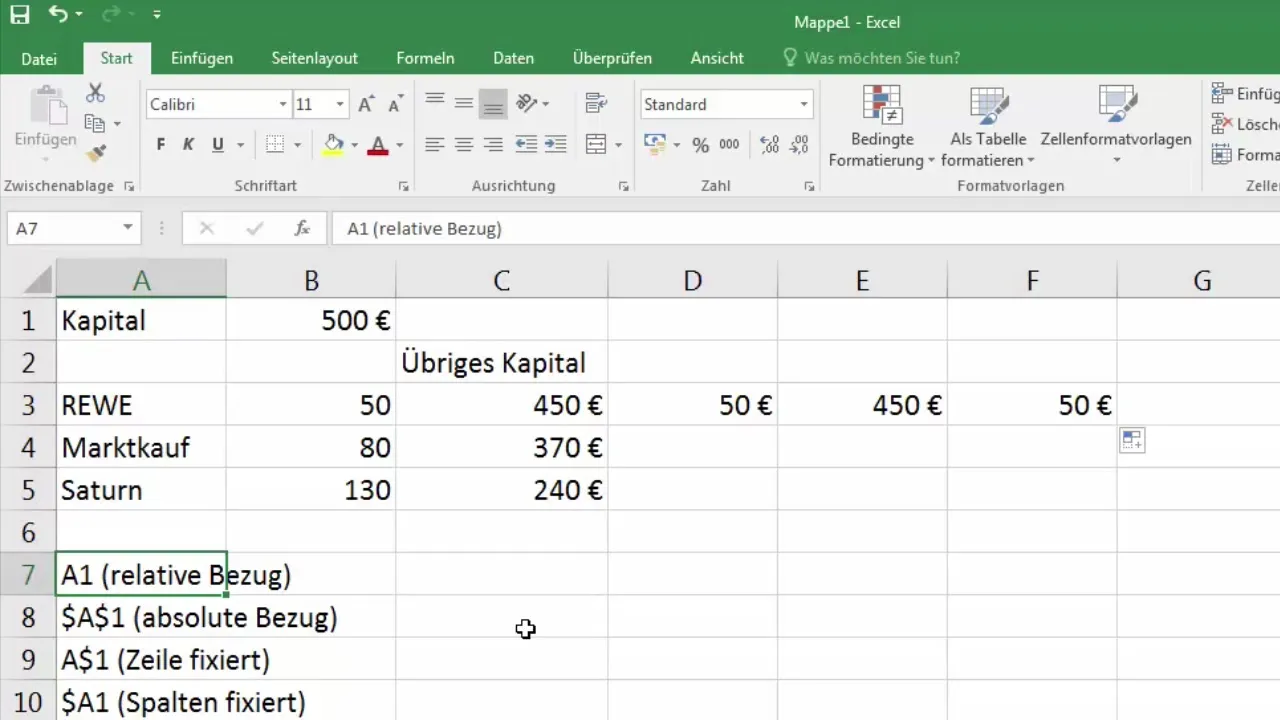The width and height of the screenshot is (1280, 720).
Task: Increase the font size with the large A icon
Action: pos(366,104)
